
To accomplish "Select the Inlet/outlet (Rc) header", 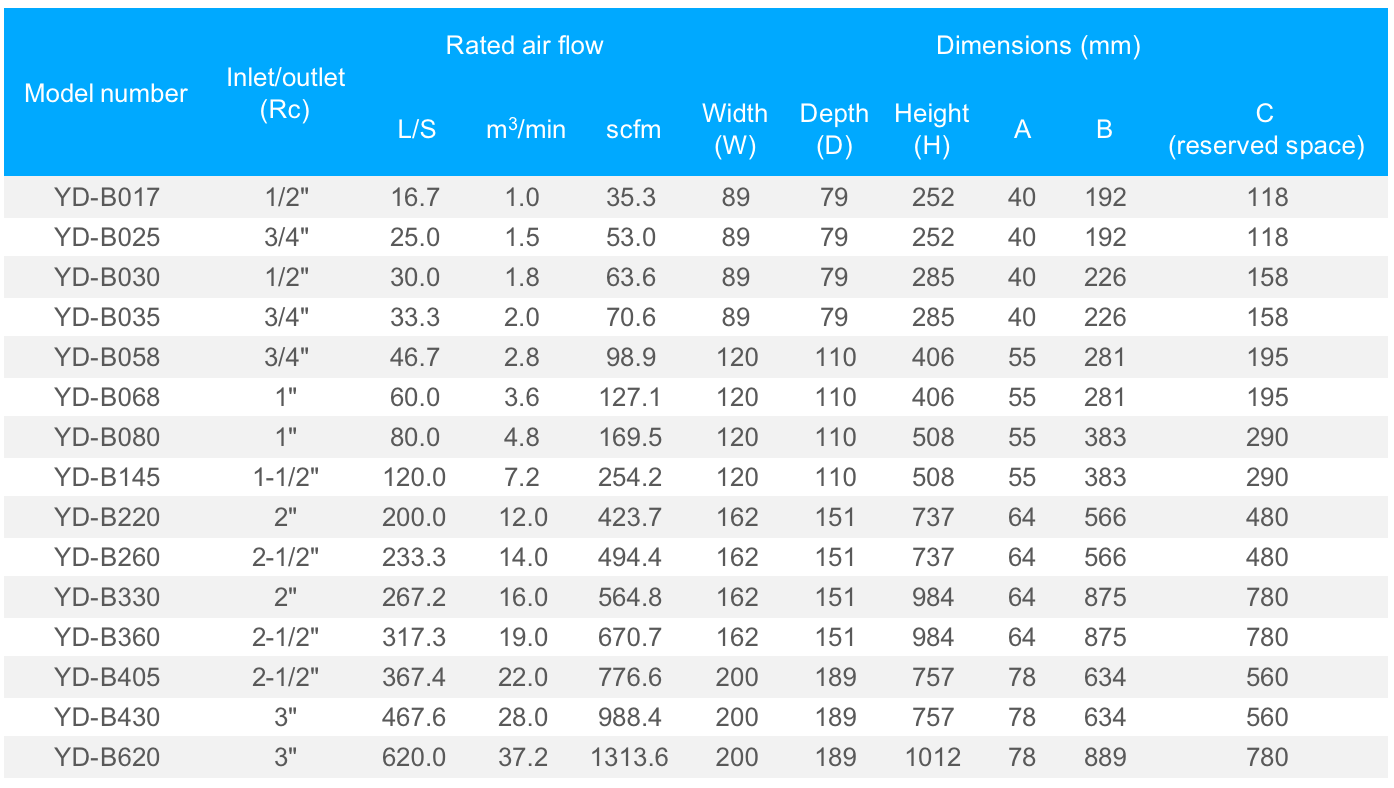I will [x=285, y=93].
